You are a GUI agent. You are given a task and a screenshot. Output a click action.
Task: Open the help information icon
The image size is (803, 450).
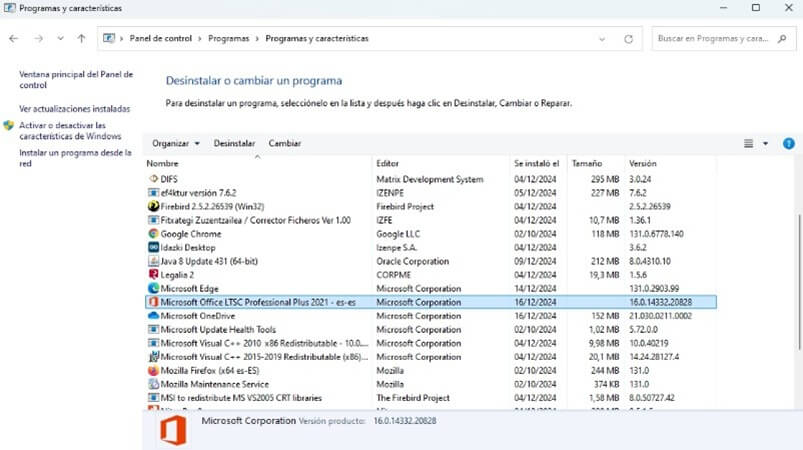point(789,144)
